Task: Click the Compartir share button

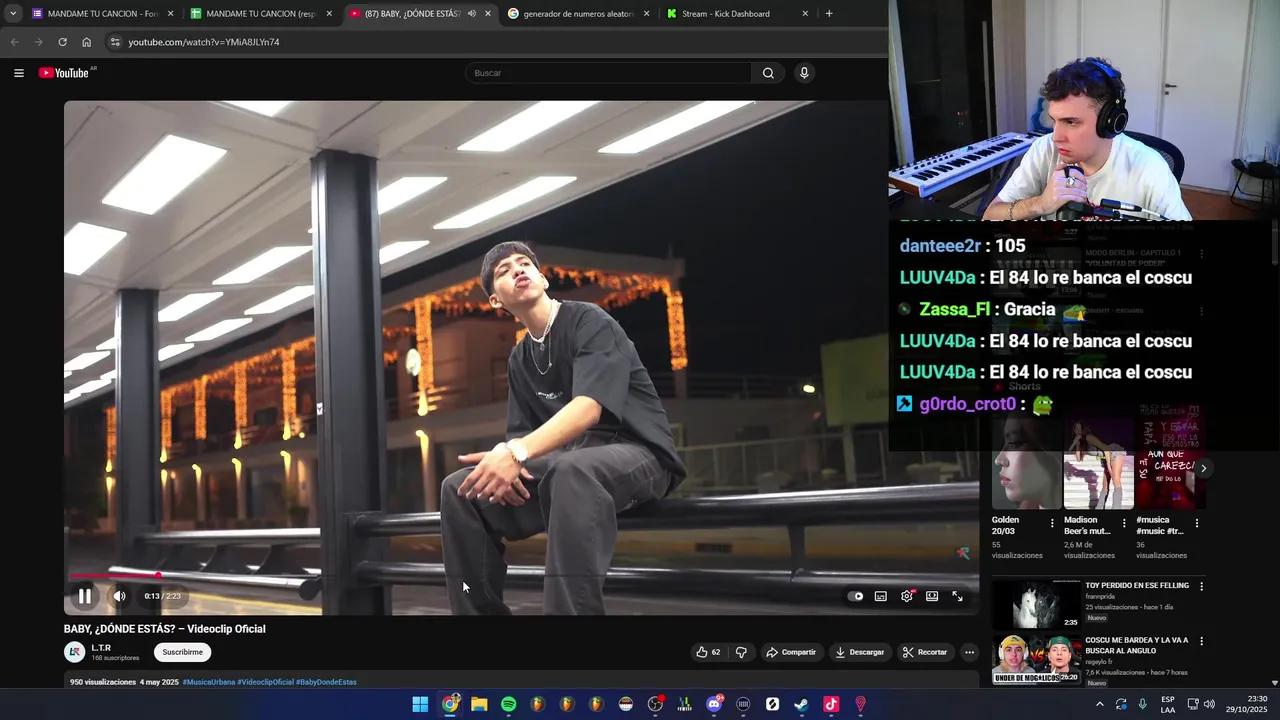Action: [791, 652]
